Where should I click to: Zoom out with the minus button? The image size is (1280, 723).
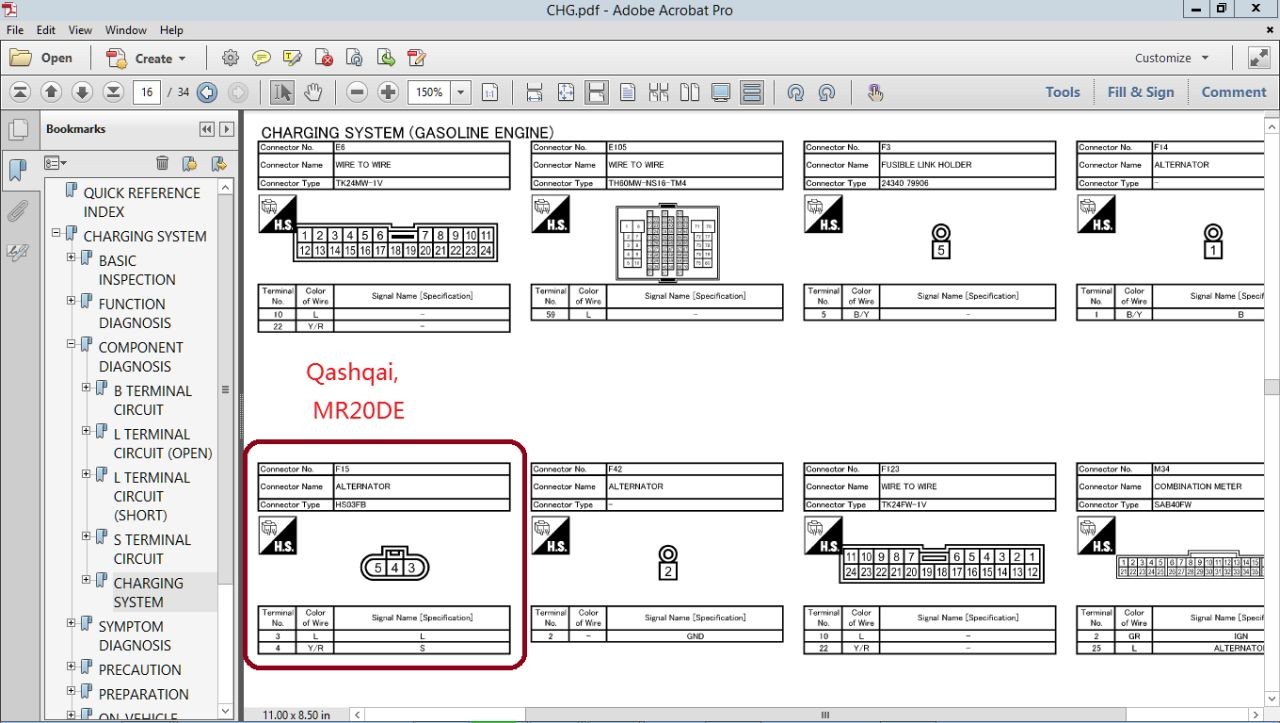click(x=357, y=92)
